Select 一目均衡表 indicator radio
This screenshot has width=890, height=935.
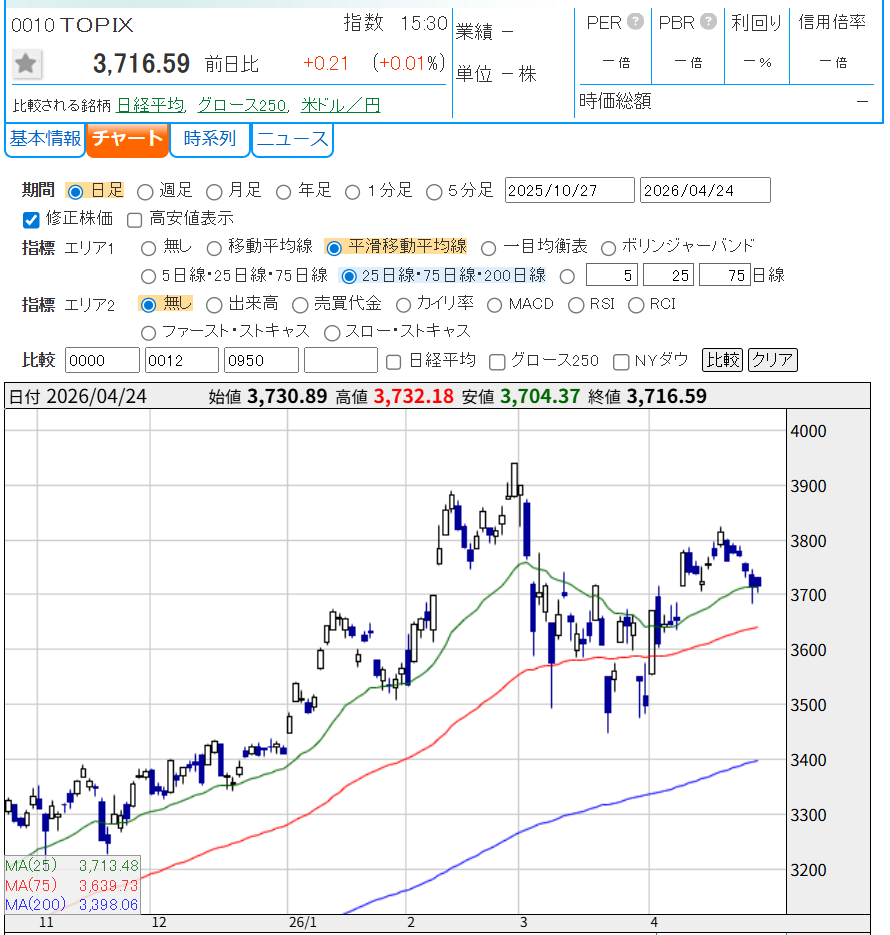click(488, 248)
